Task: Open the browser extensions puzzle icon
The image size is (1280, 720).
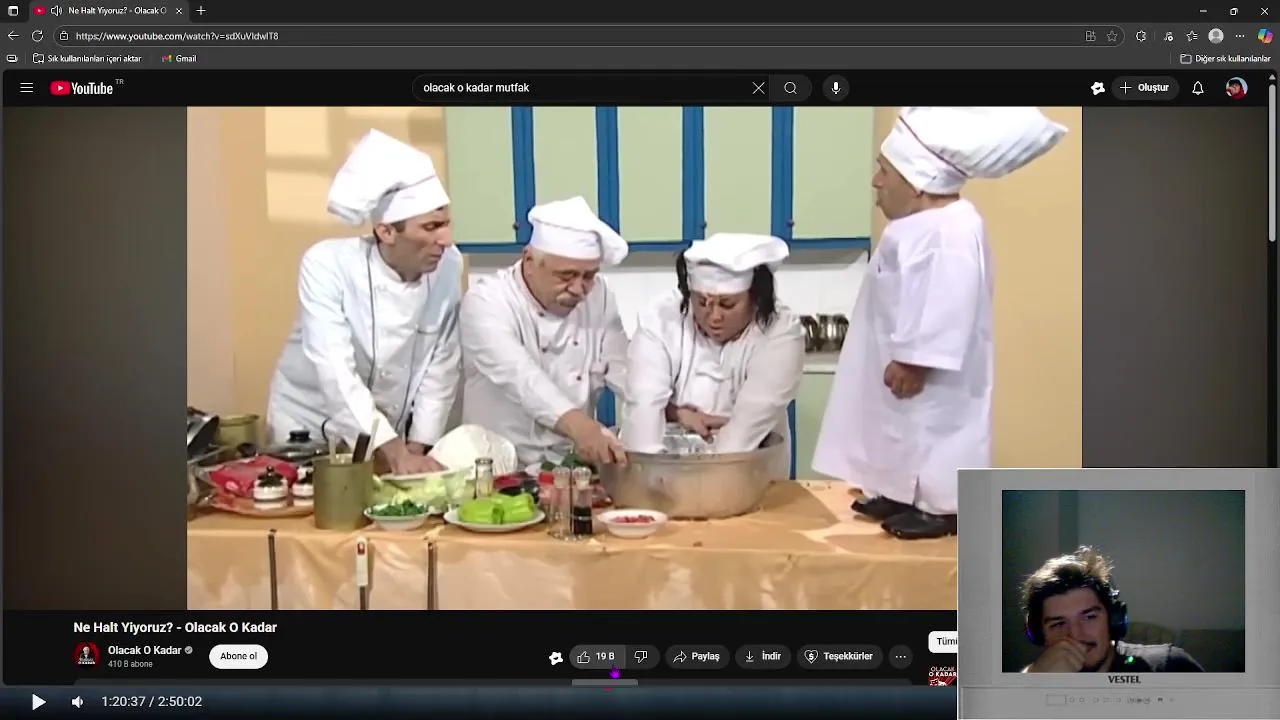Action: (1141, 36)
